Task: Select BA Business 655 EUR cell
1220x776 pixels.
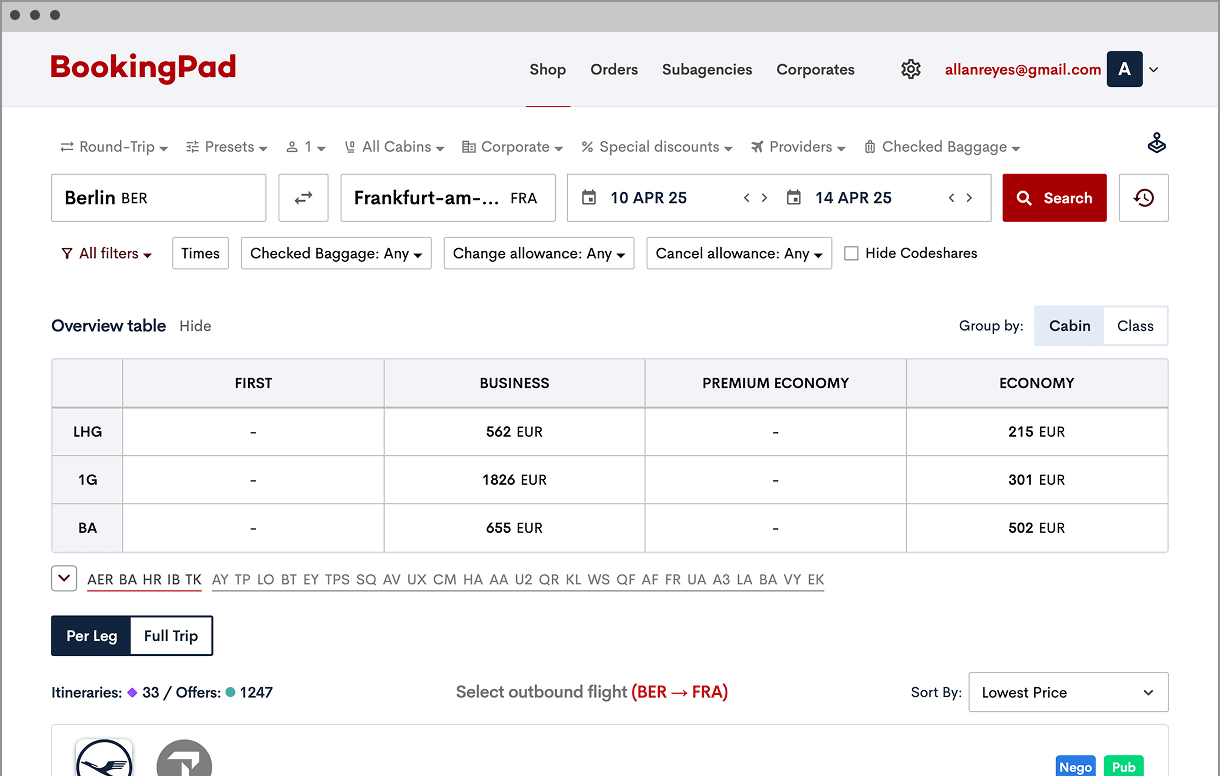Action: point(515,528)
